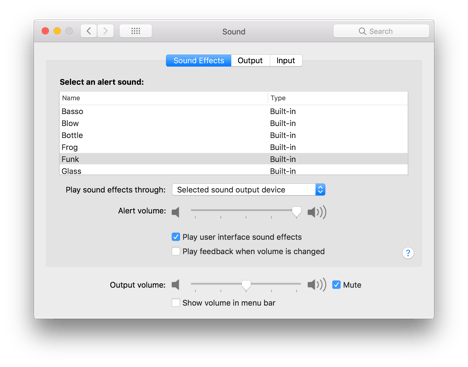Image resolution: width=468 pixels, height=367 pixels.
Task: Minimize the Sound window with the yellow button
Action: click(57, 31)
